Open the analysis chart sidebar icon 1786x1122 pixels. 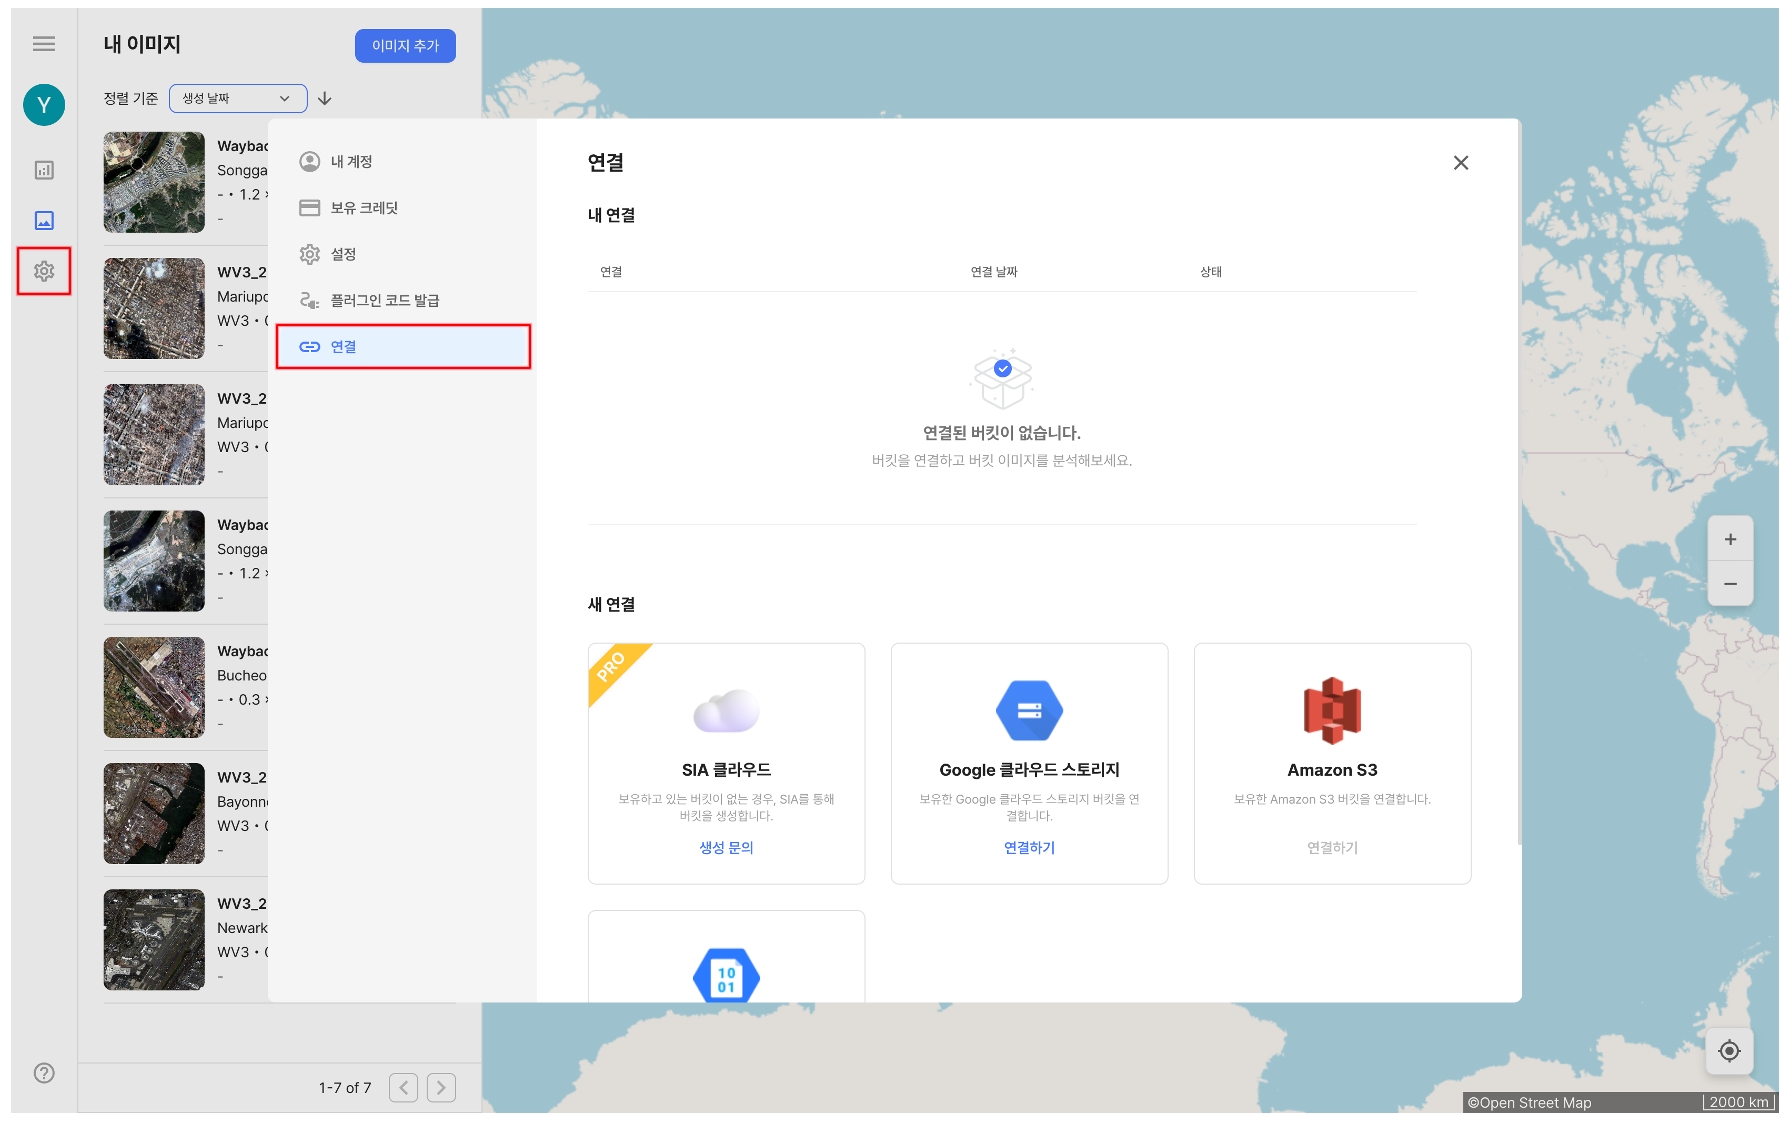click(x=44, y=170)
